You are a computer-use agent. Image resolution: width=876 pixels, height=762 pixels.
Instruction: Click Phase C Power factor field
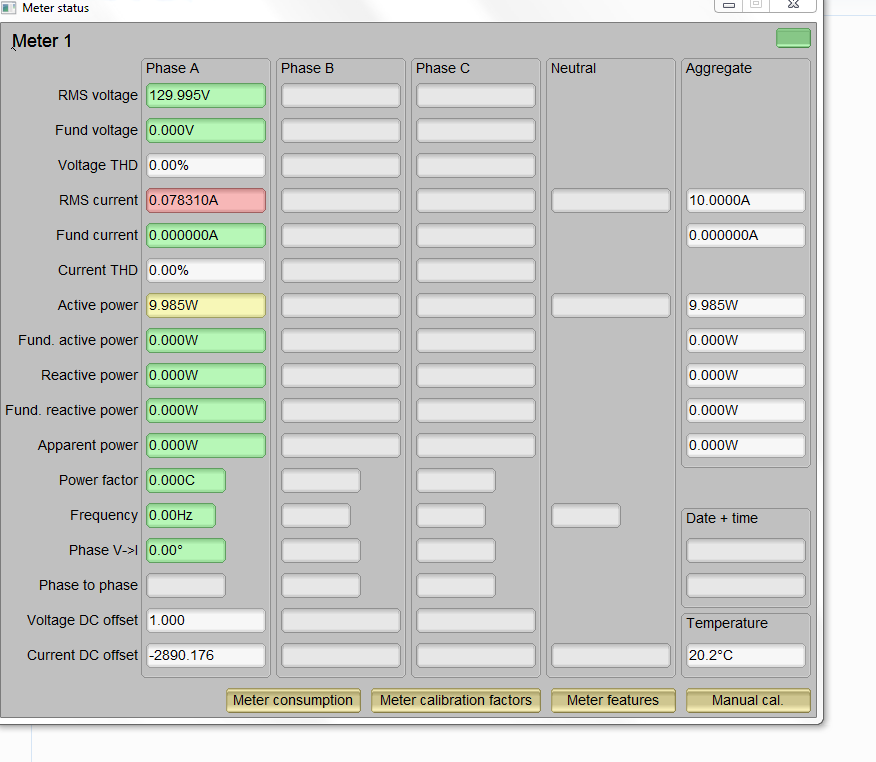456,480
